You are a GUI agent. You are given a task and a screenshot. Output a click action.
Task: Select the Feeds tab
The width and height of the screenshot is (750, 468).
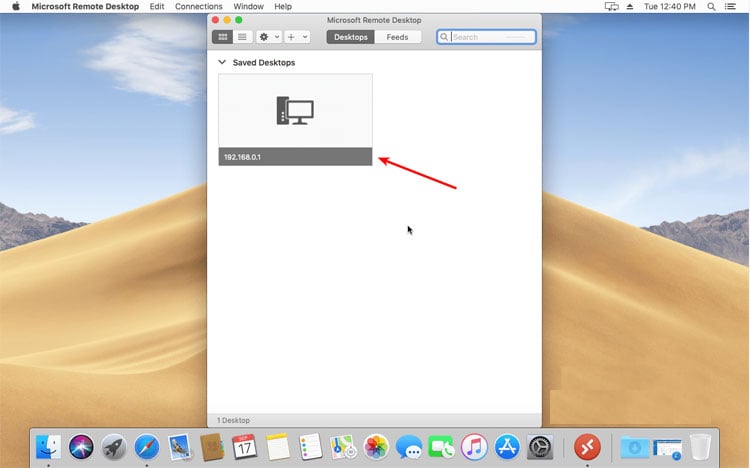pyautogui.click(x=397, y=37)
